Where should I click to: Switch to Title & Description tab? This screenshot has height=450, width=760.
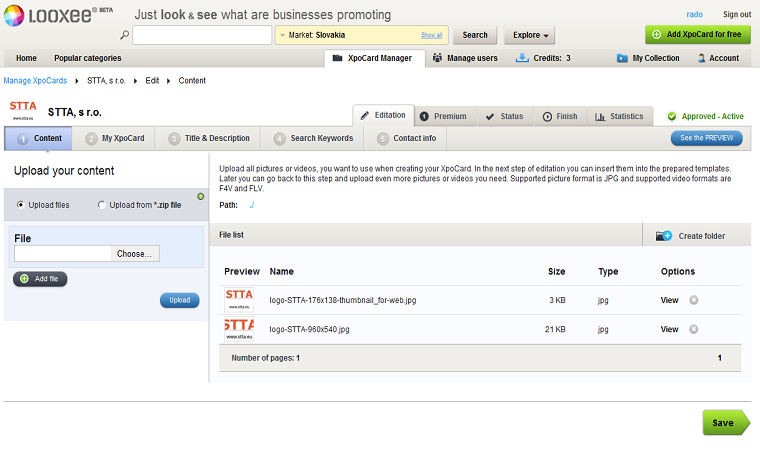[209, 138]
